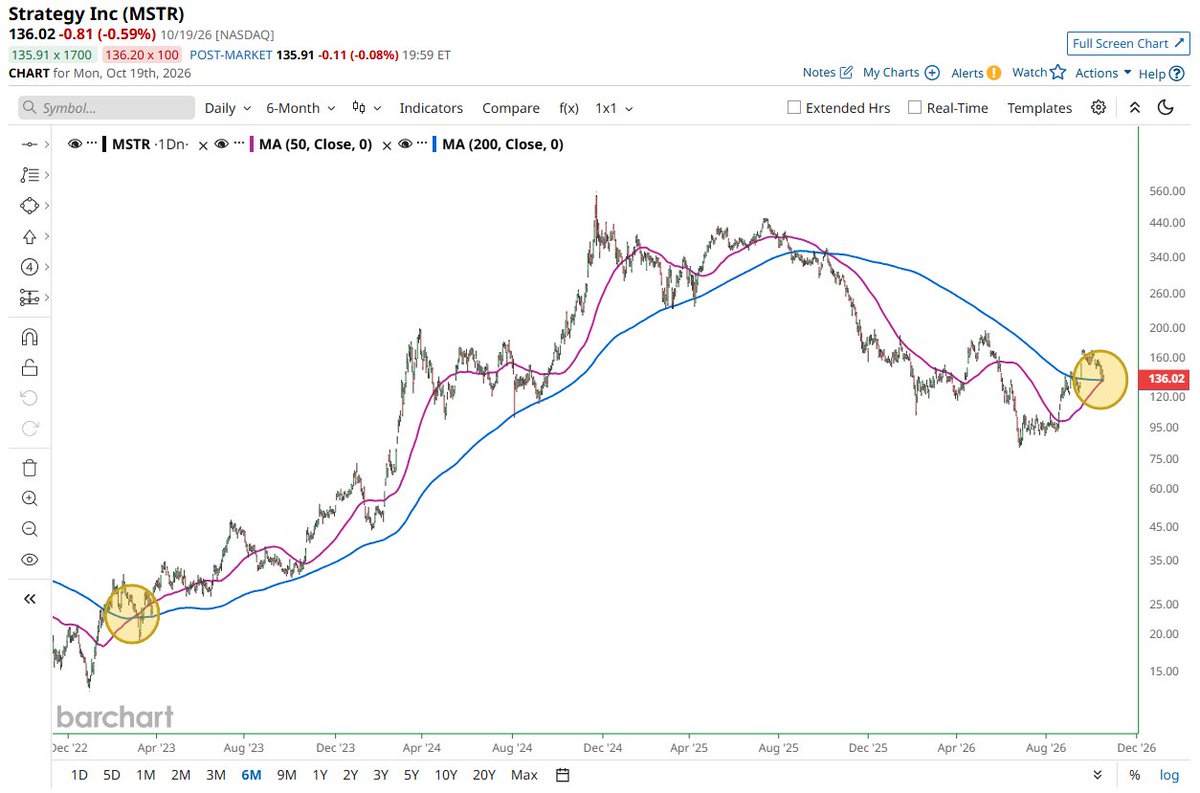Open the measurement projection tool

click(x=29, y=297)
